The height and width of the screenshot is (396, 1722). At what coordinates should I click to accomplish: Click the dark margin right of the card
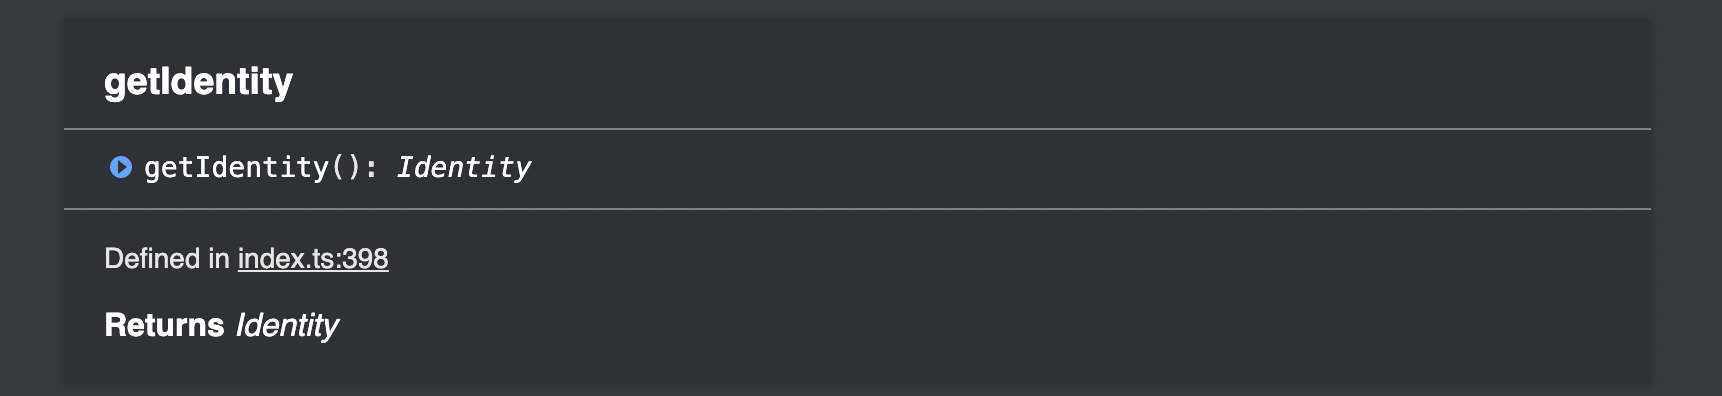1687,198
